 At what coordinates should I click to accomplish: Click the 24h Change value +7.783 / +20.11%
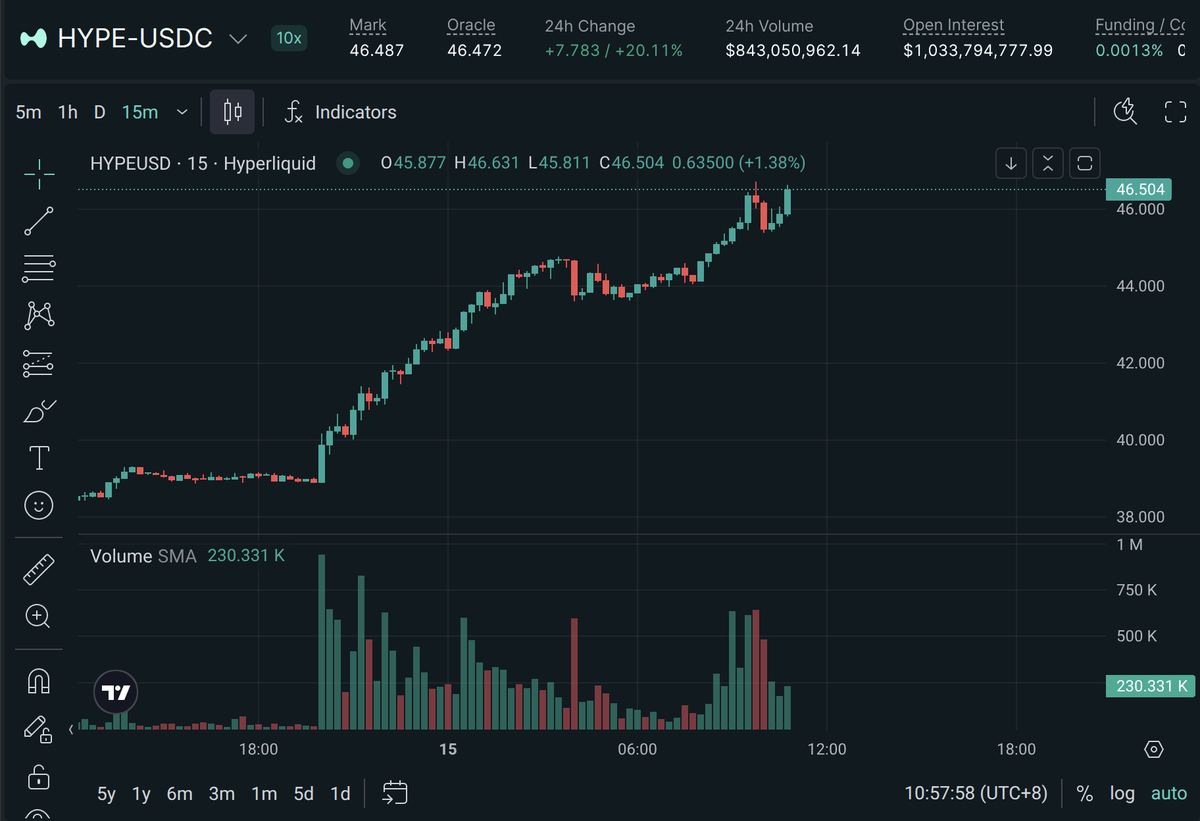tap(614, 50)
